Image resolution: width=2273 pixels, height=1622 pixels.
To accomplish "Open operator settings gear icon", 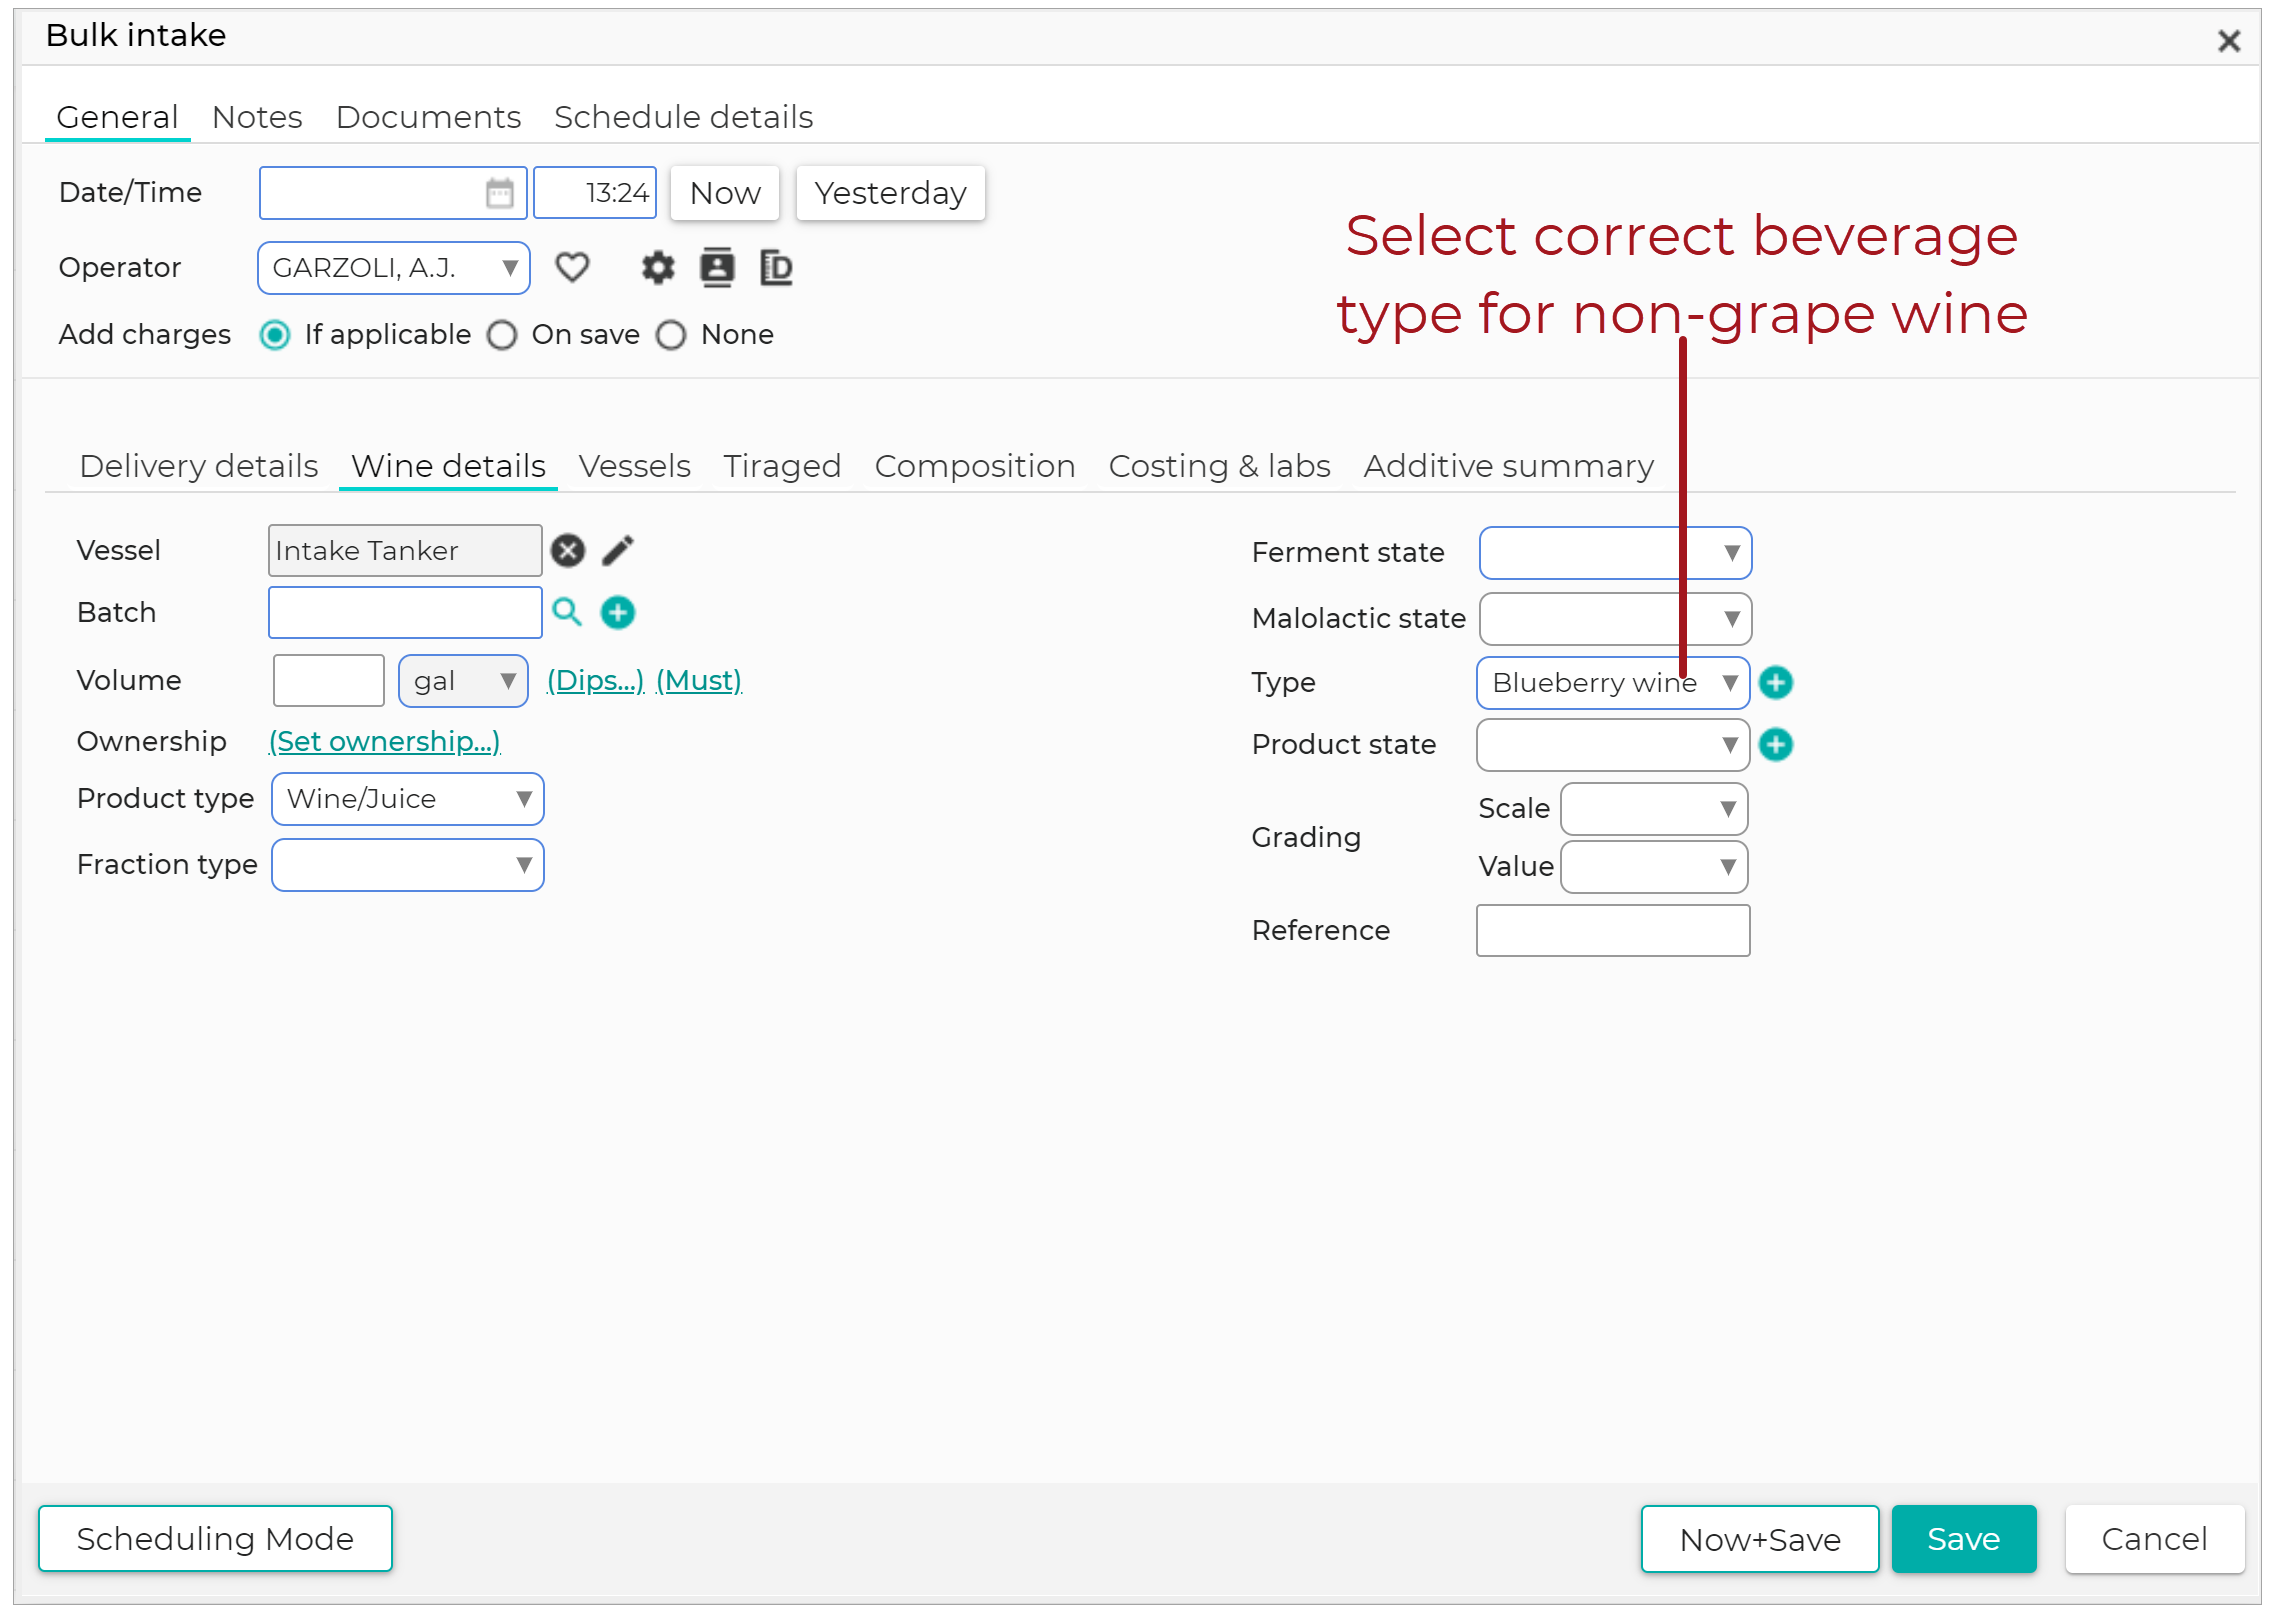I will coord(658,268).
